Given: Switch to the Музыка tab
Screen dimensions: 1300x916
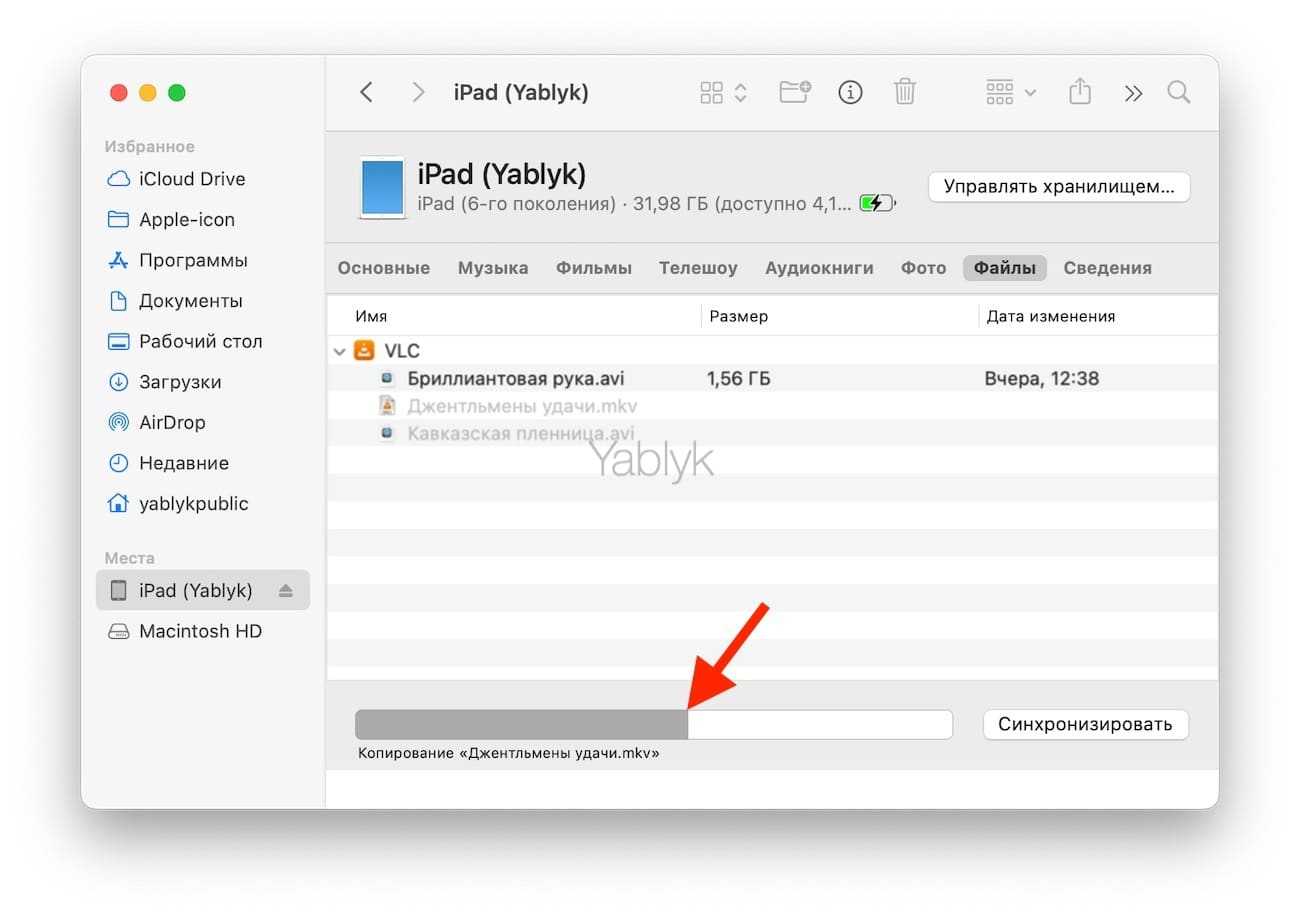Looking at the screenshot, I should click(493, 268).
